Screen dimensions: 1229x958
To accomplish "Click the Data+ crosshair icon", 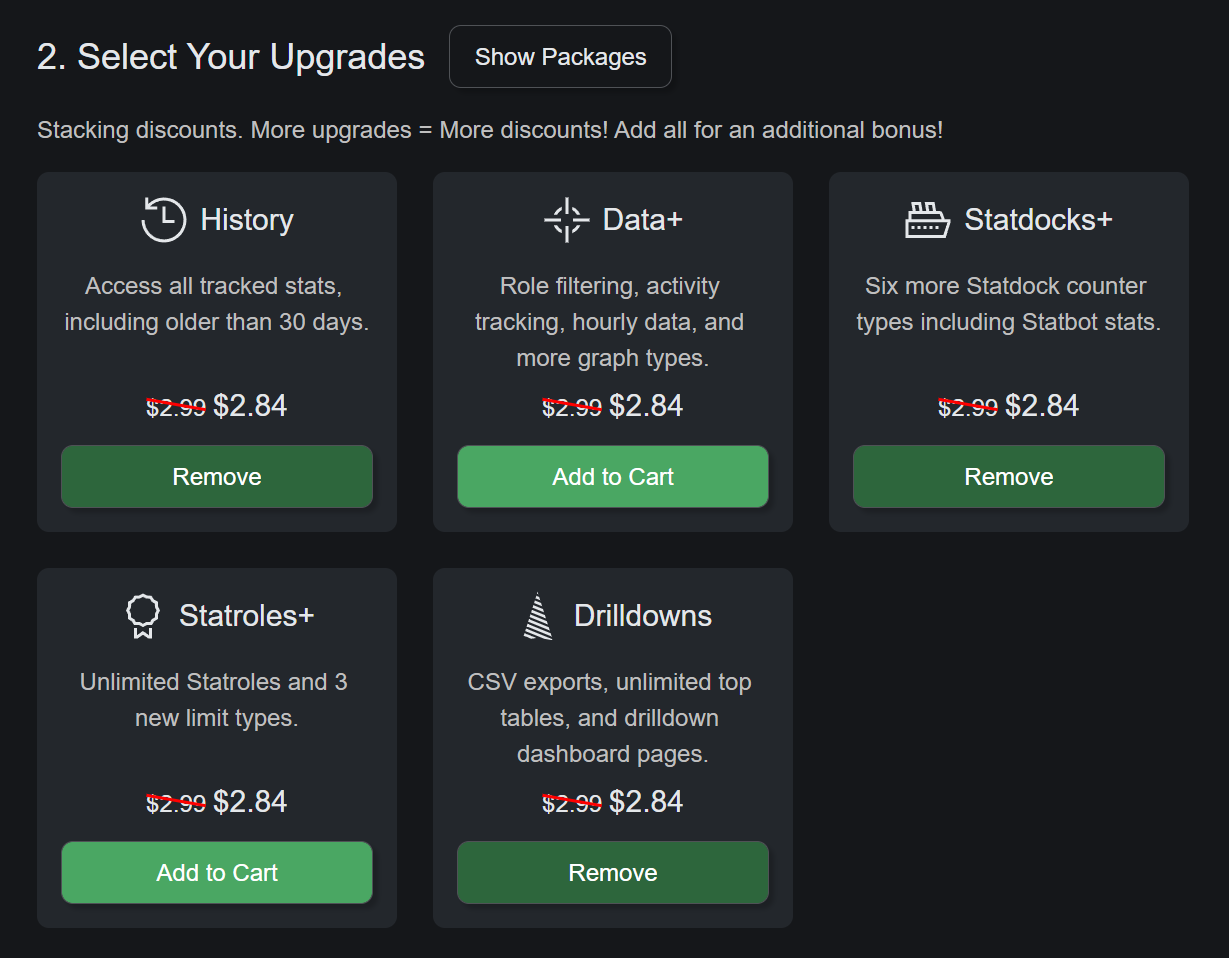I will click(x=566, y=220).
